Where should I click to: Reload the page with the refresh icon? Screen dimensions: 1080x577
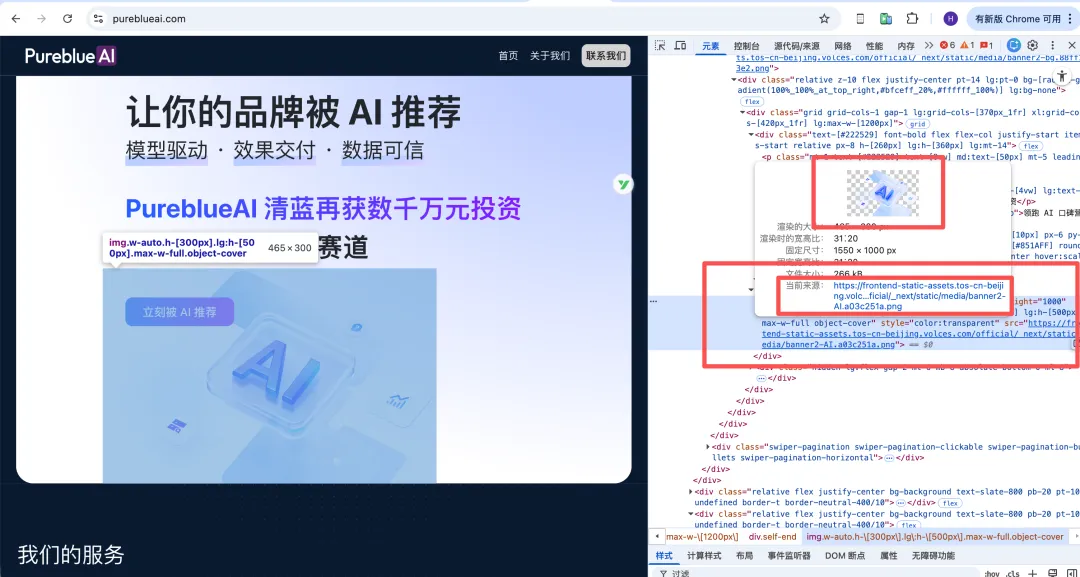click(66, 18)
